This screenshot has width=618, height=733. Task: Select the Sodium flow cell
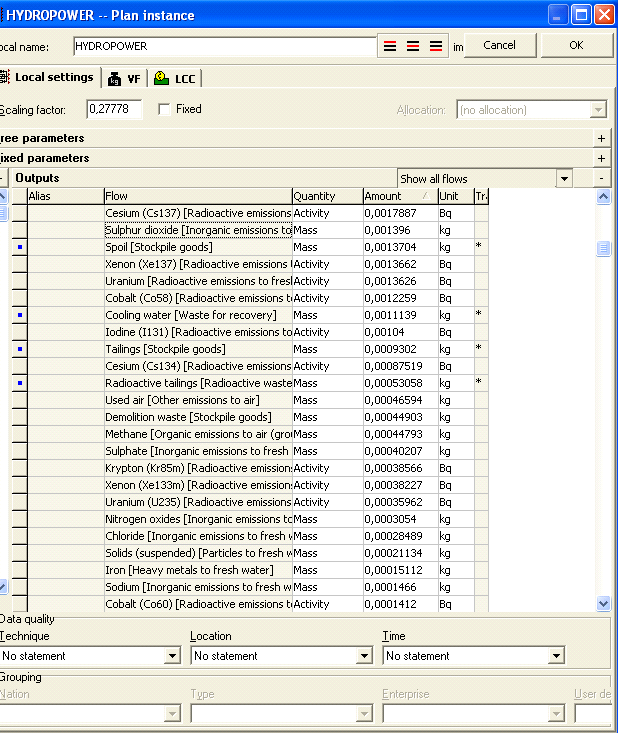198,587
